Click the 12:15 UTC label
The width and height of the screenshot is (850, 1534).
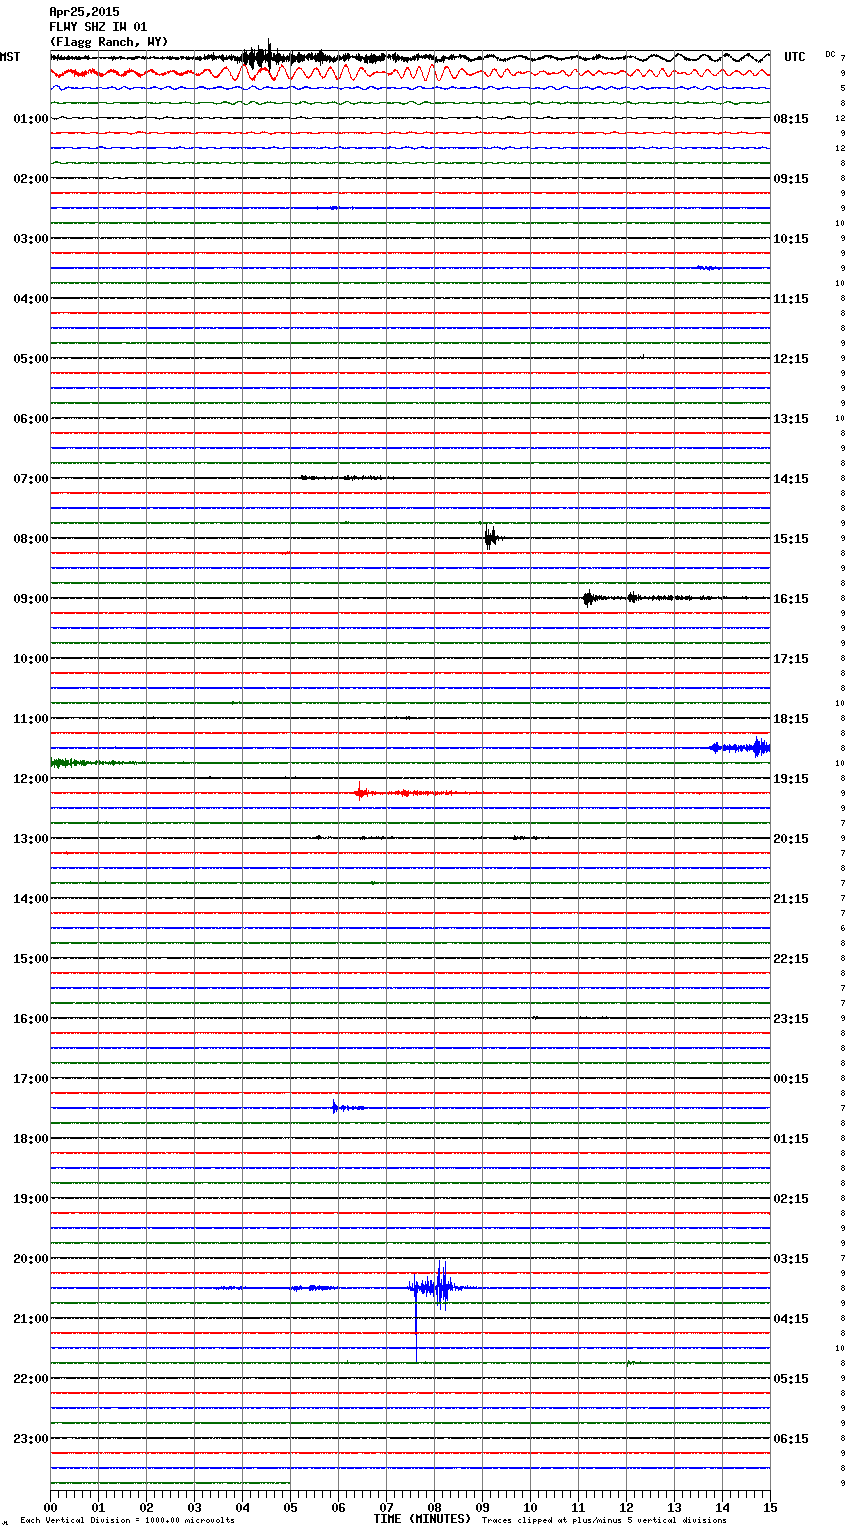tap(791, 359)
